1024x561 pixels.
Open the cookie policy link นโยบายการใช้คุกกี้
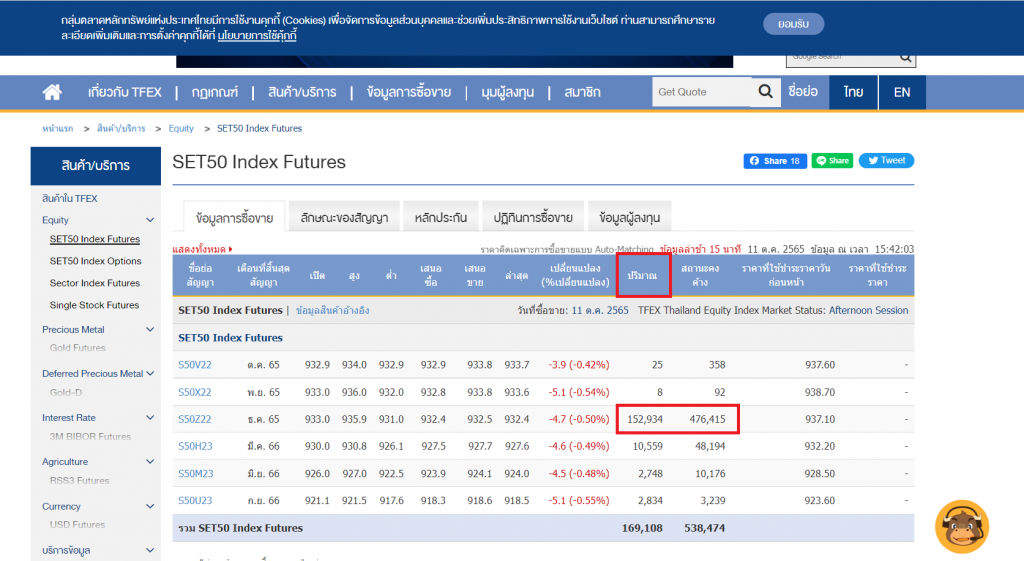pos(257,35)
